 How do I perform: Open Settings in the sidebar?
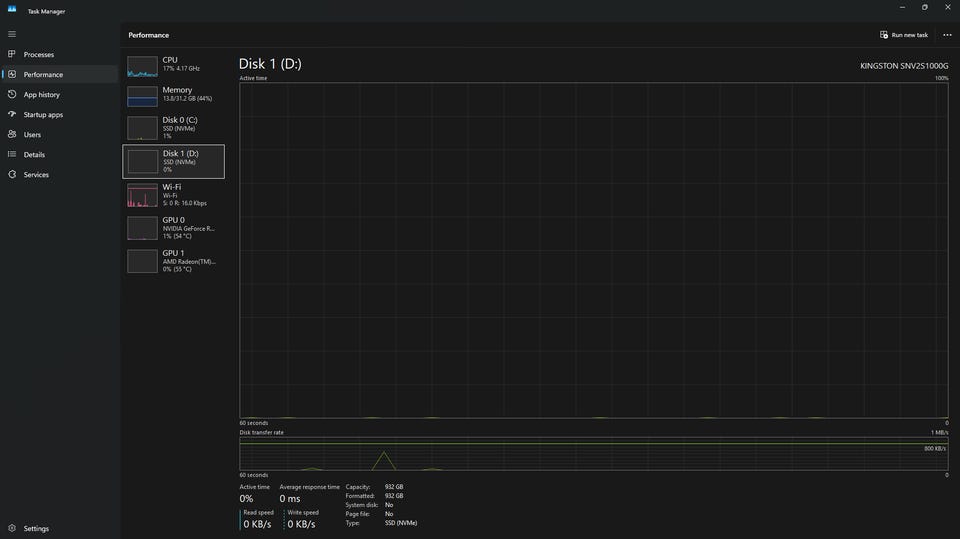59,528
